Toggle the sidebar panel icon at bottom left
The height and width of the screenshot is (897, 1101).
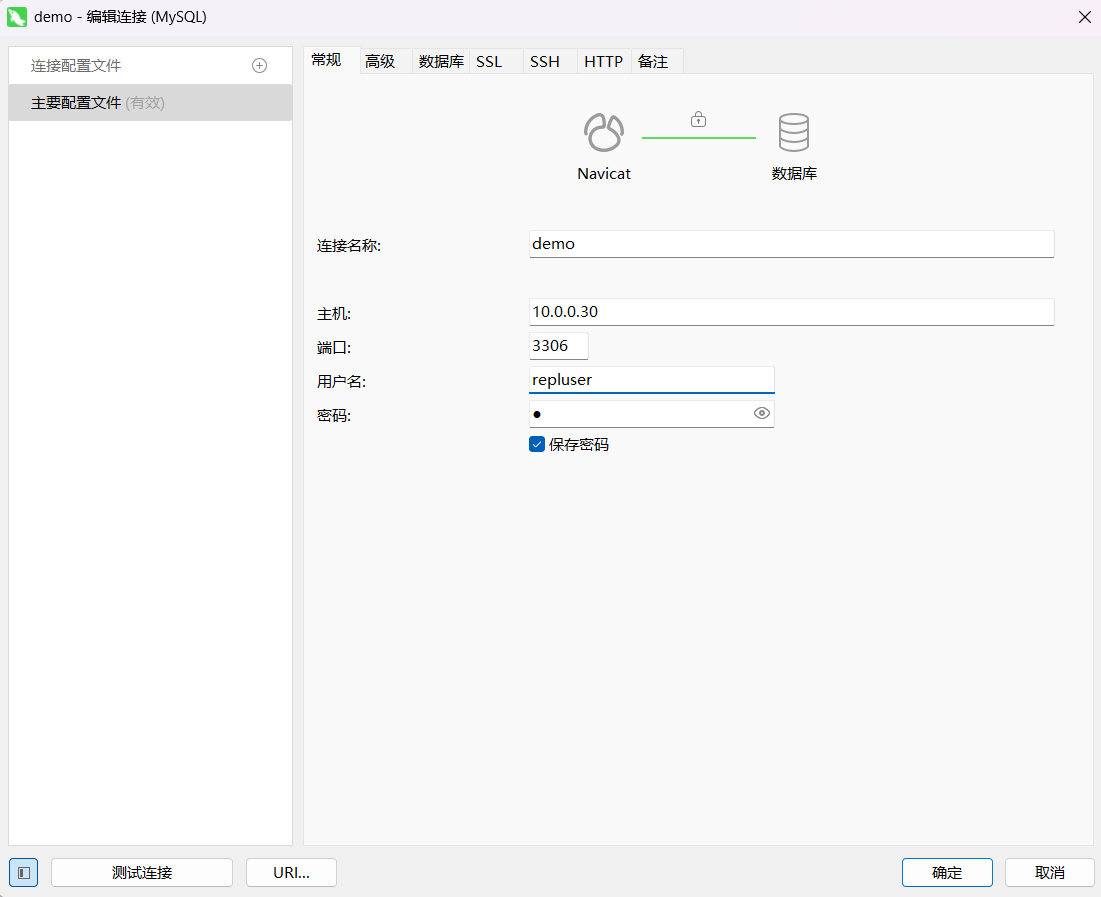(x=22, y=872)
